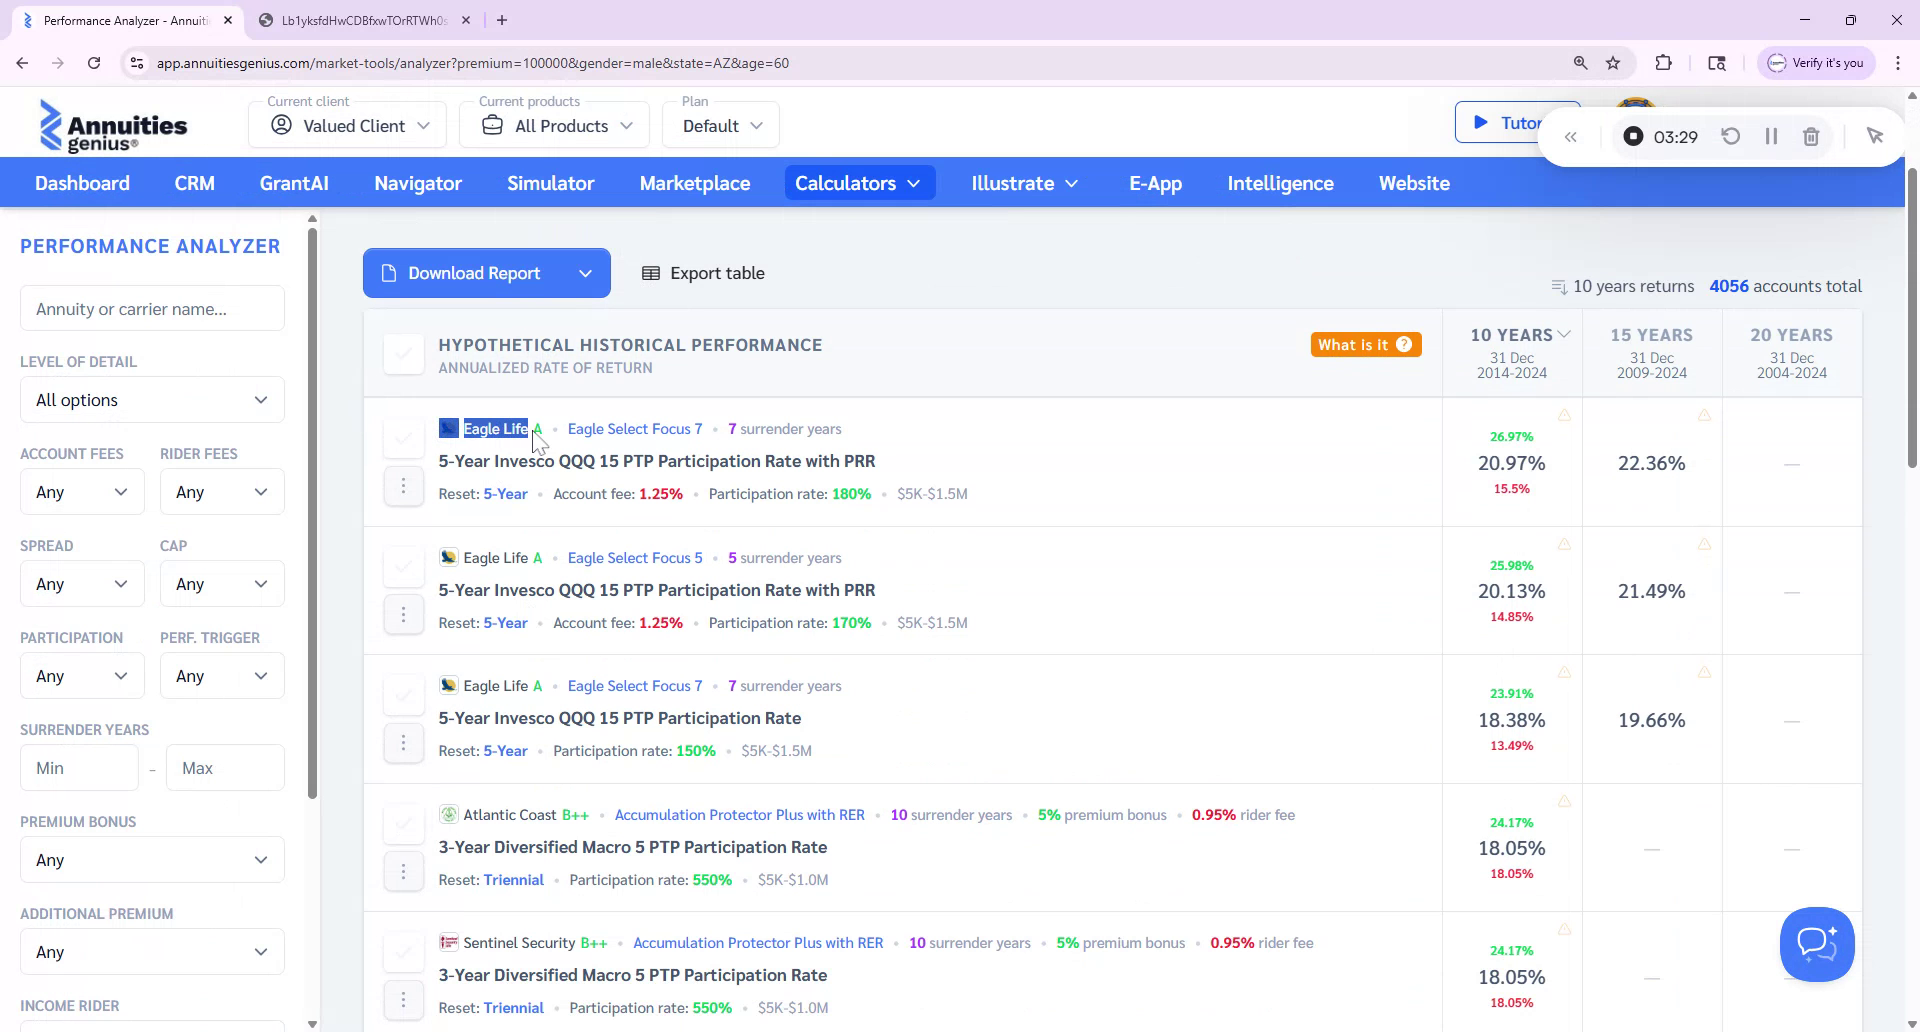Open the 'All options' level of detail dropdown
The image size is (1920, 1032).
tap(151, 399)
